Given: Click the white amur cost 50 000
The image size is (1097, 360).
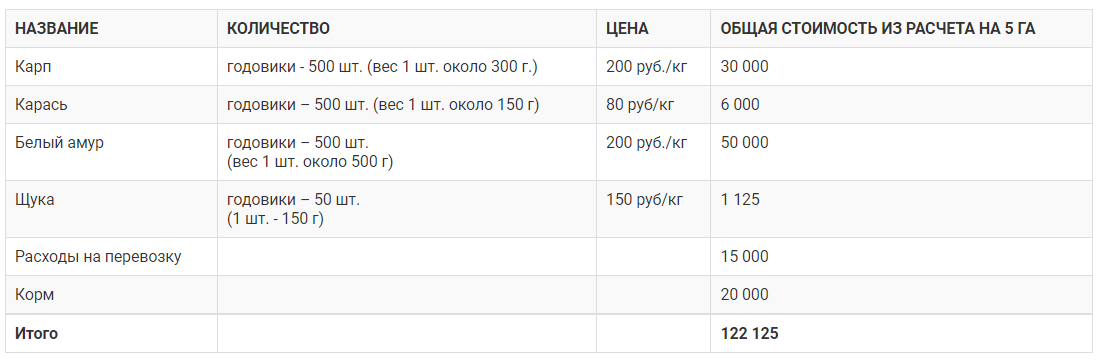Looking at the screenshot, I should (744, 143).
